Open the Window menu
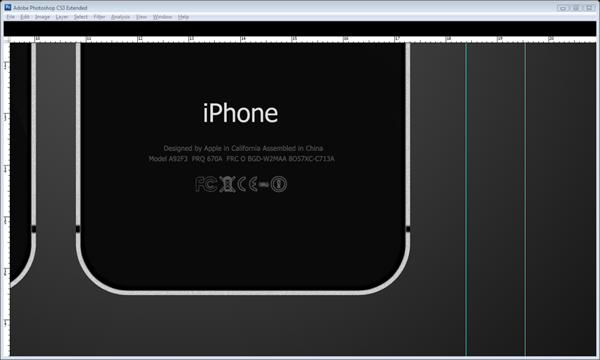The height and width of the screenshot is (360, 600). point(163,17)
